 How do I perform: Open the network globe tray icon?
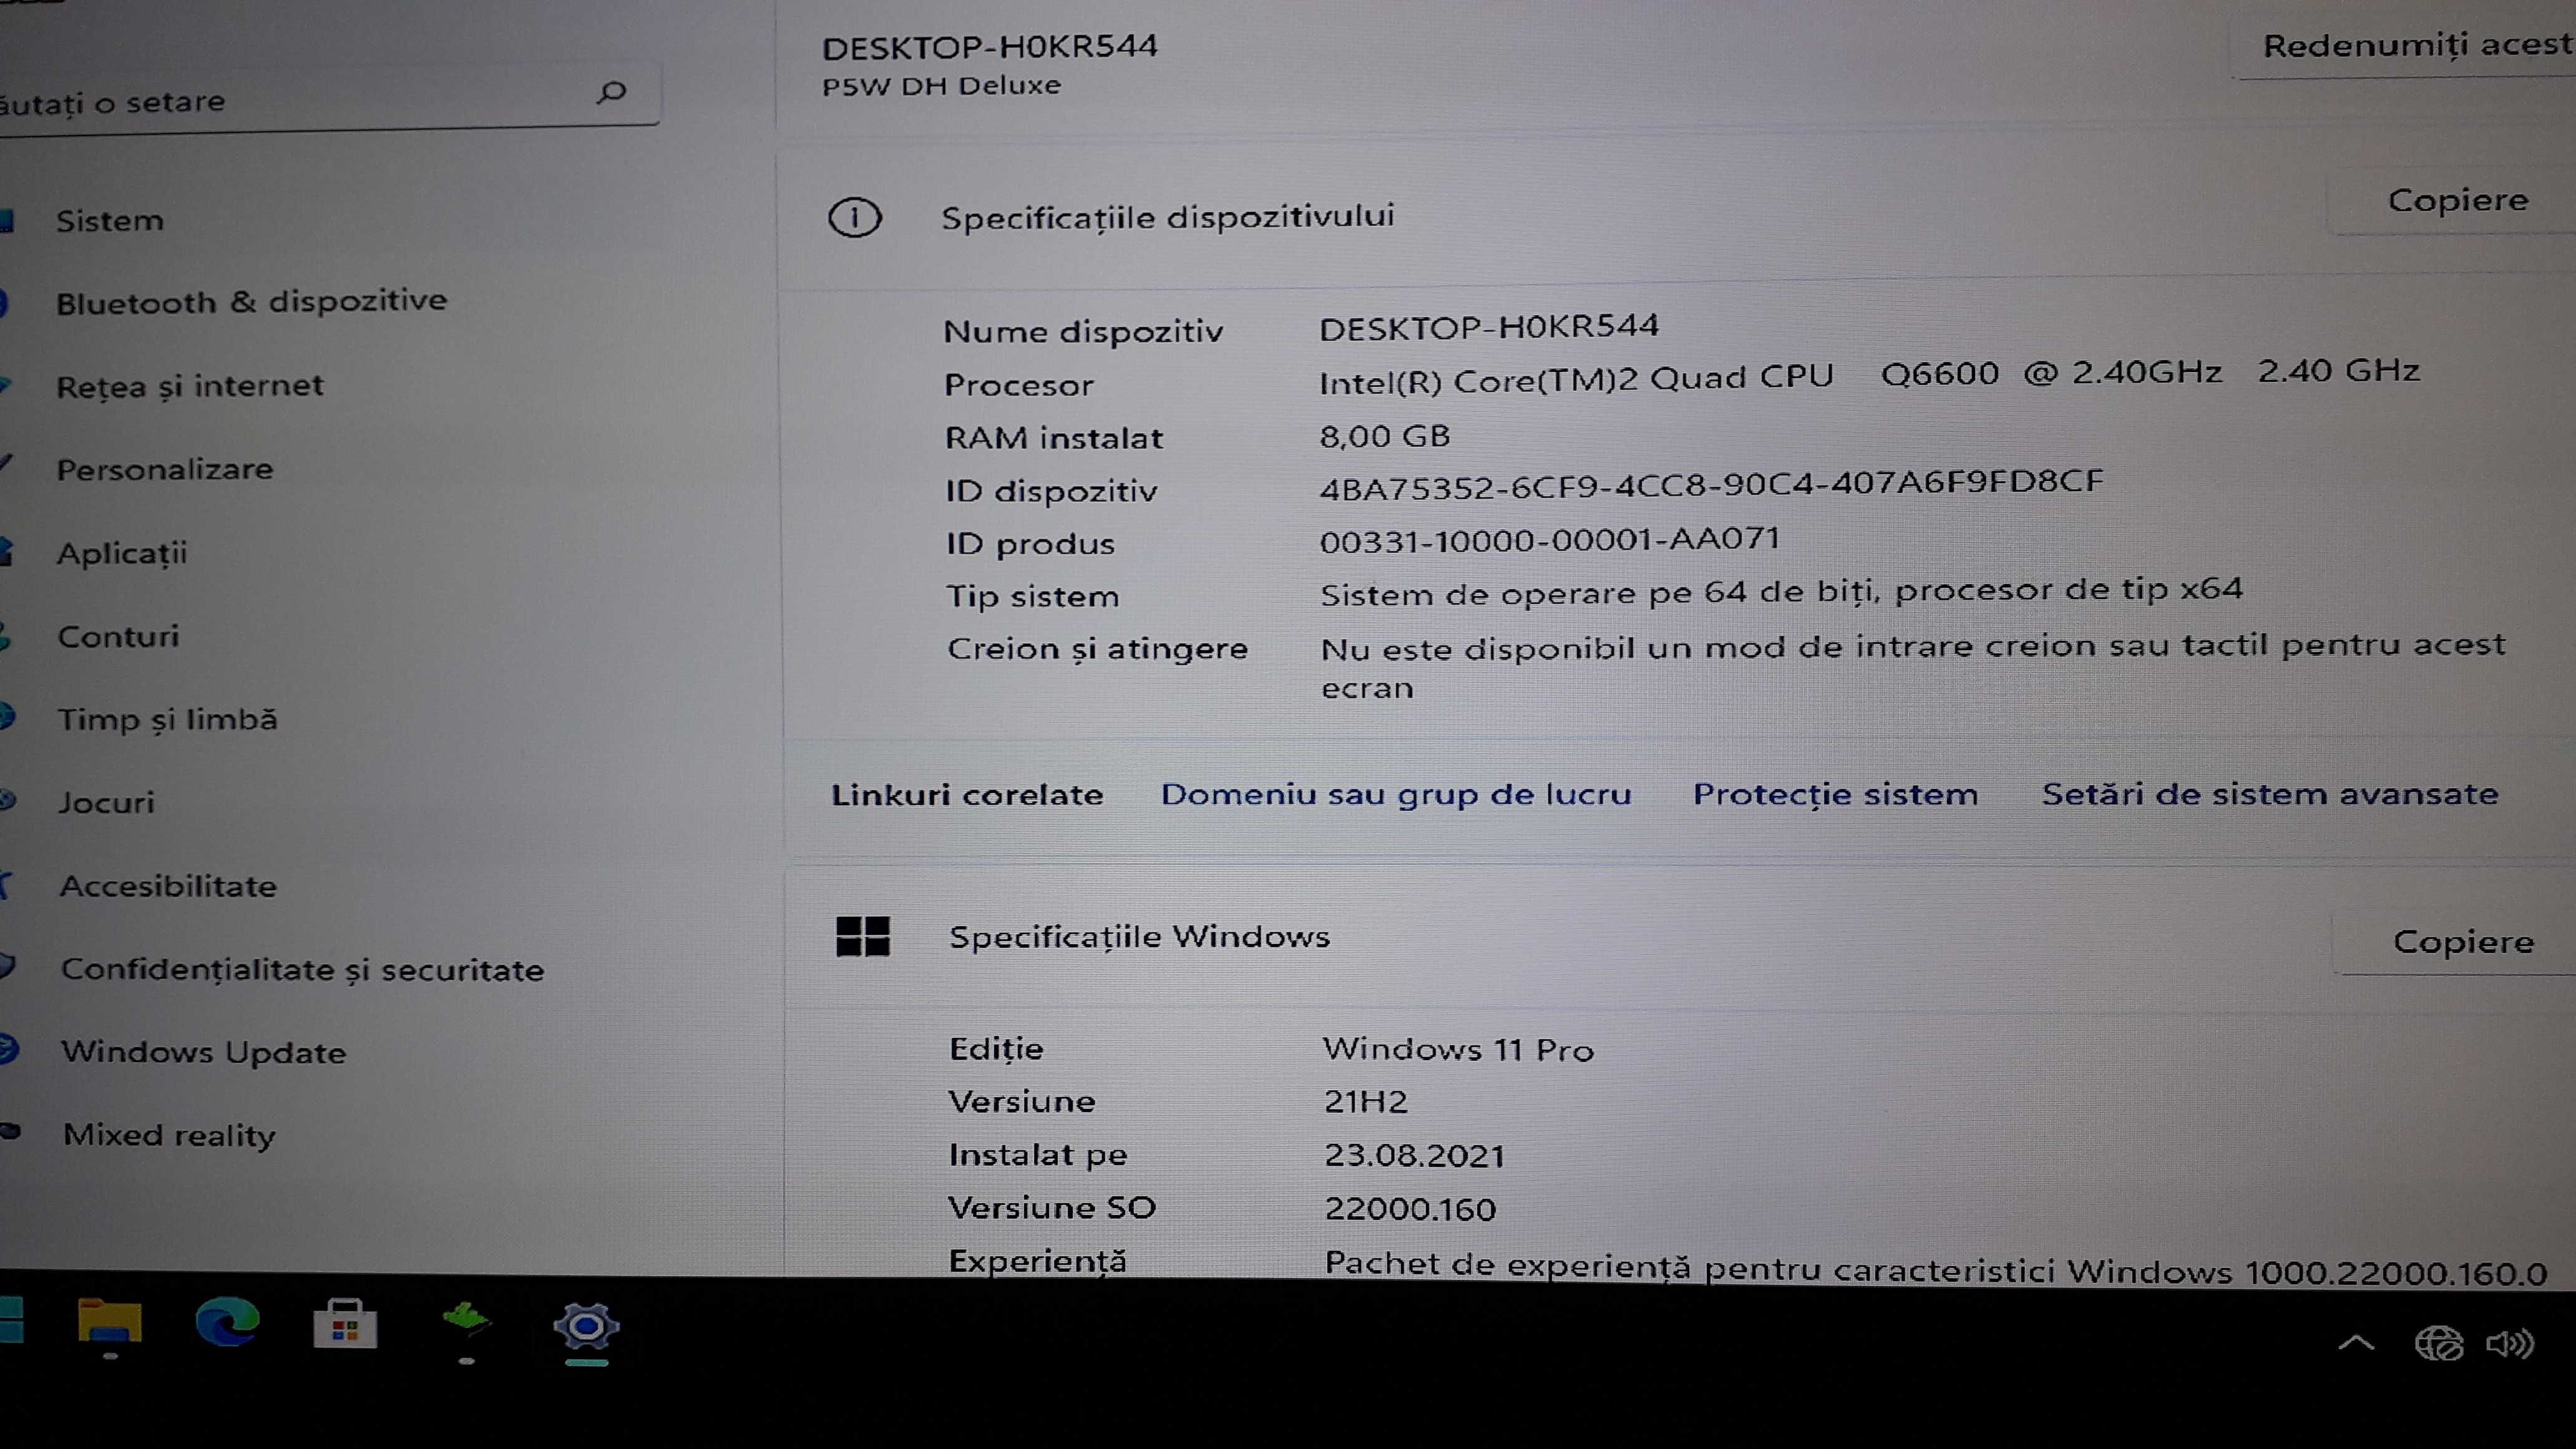[x=2438, y=1343]
